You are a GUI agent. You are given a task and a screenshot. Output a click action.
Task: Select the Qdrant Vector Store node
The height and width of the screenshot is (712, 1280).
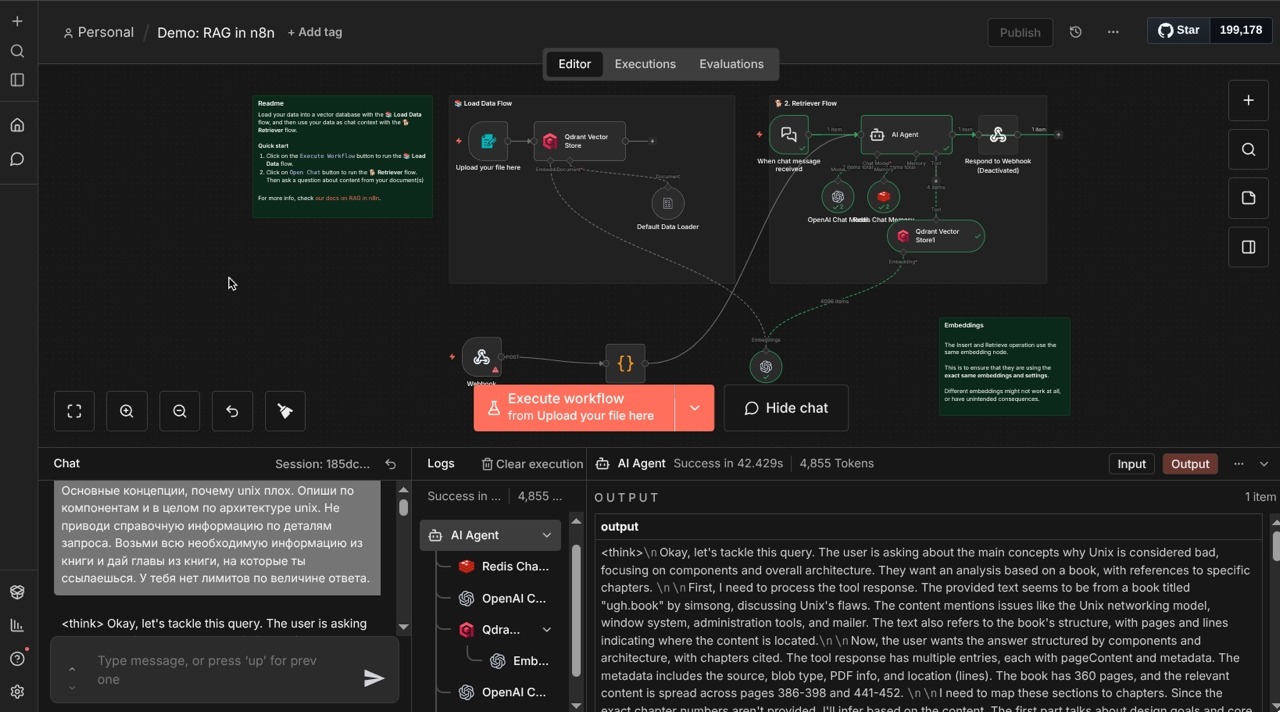[580, 141]
